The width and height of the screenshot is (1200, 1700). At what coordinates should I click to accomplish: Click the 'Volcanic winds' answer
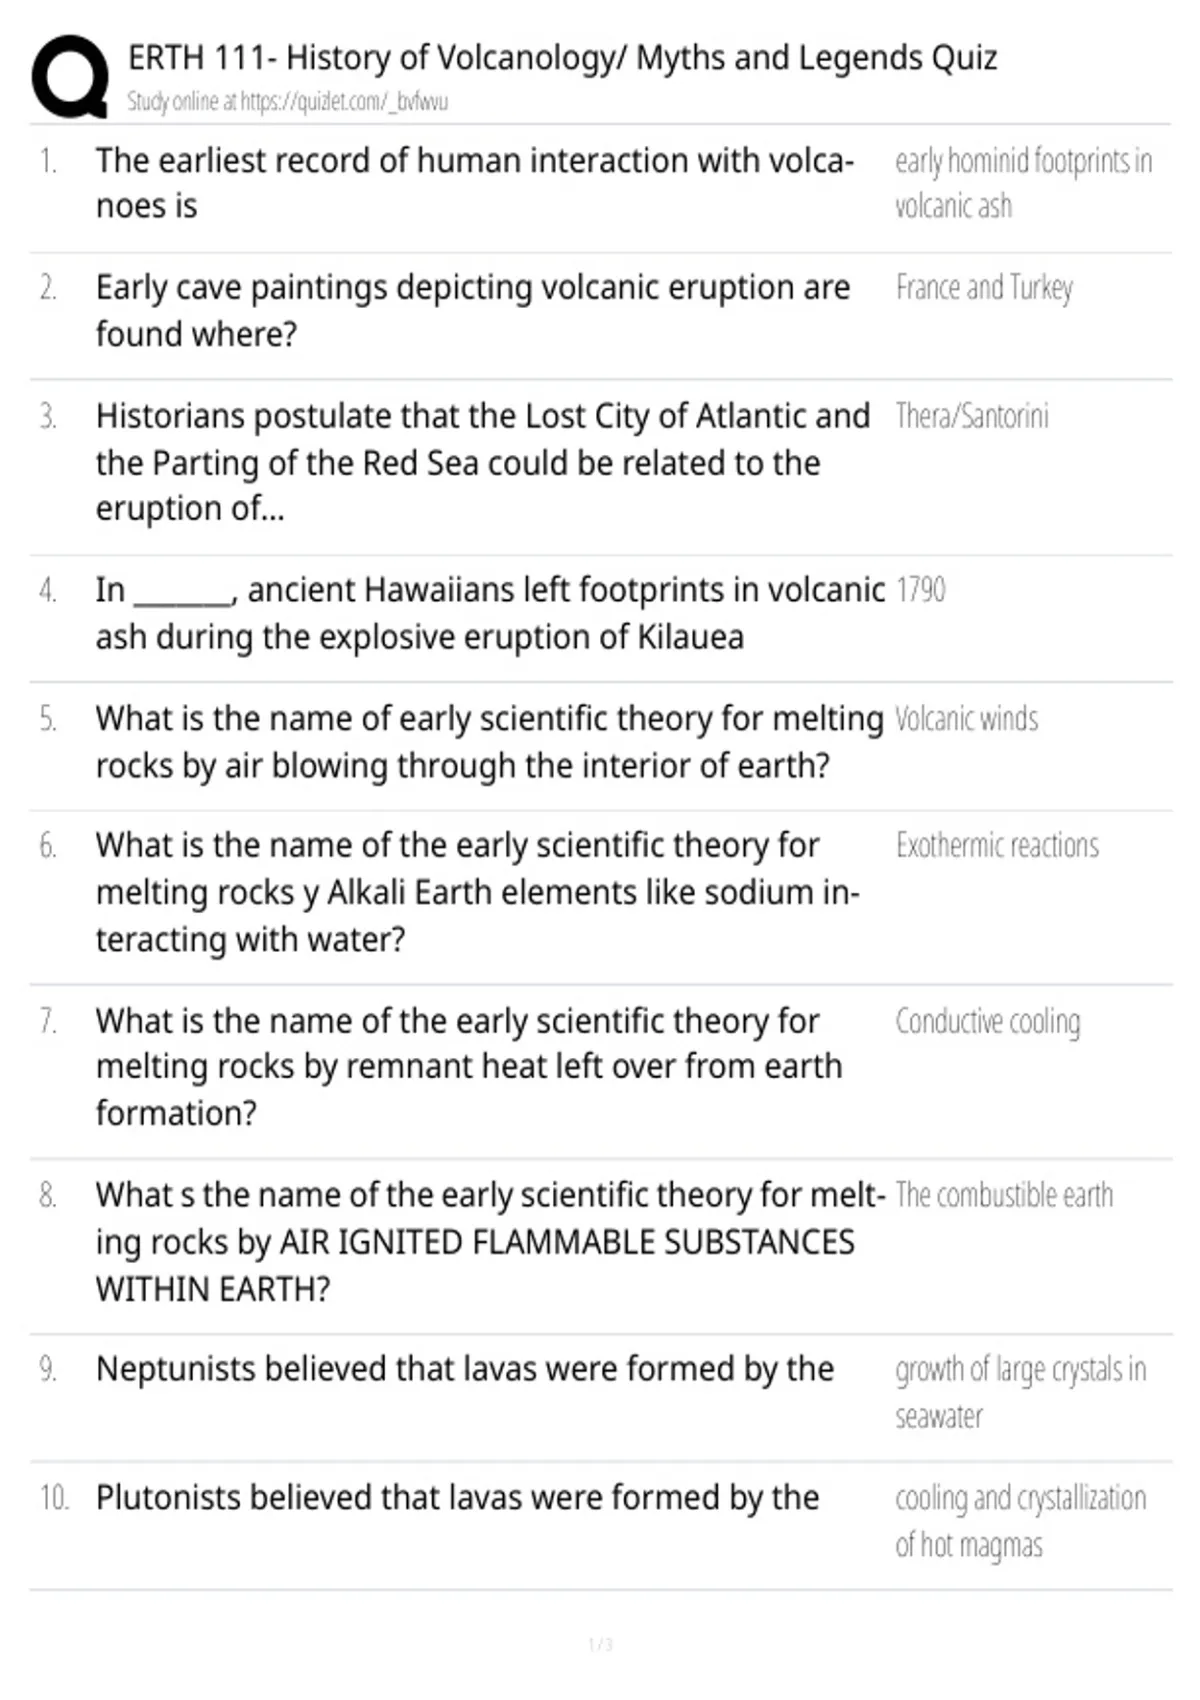point(966,719)
